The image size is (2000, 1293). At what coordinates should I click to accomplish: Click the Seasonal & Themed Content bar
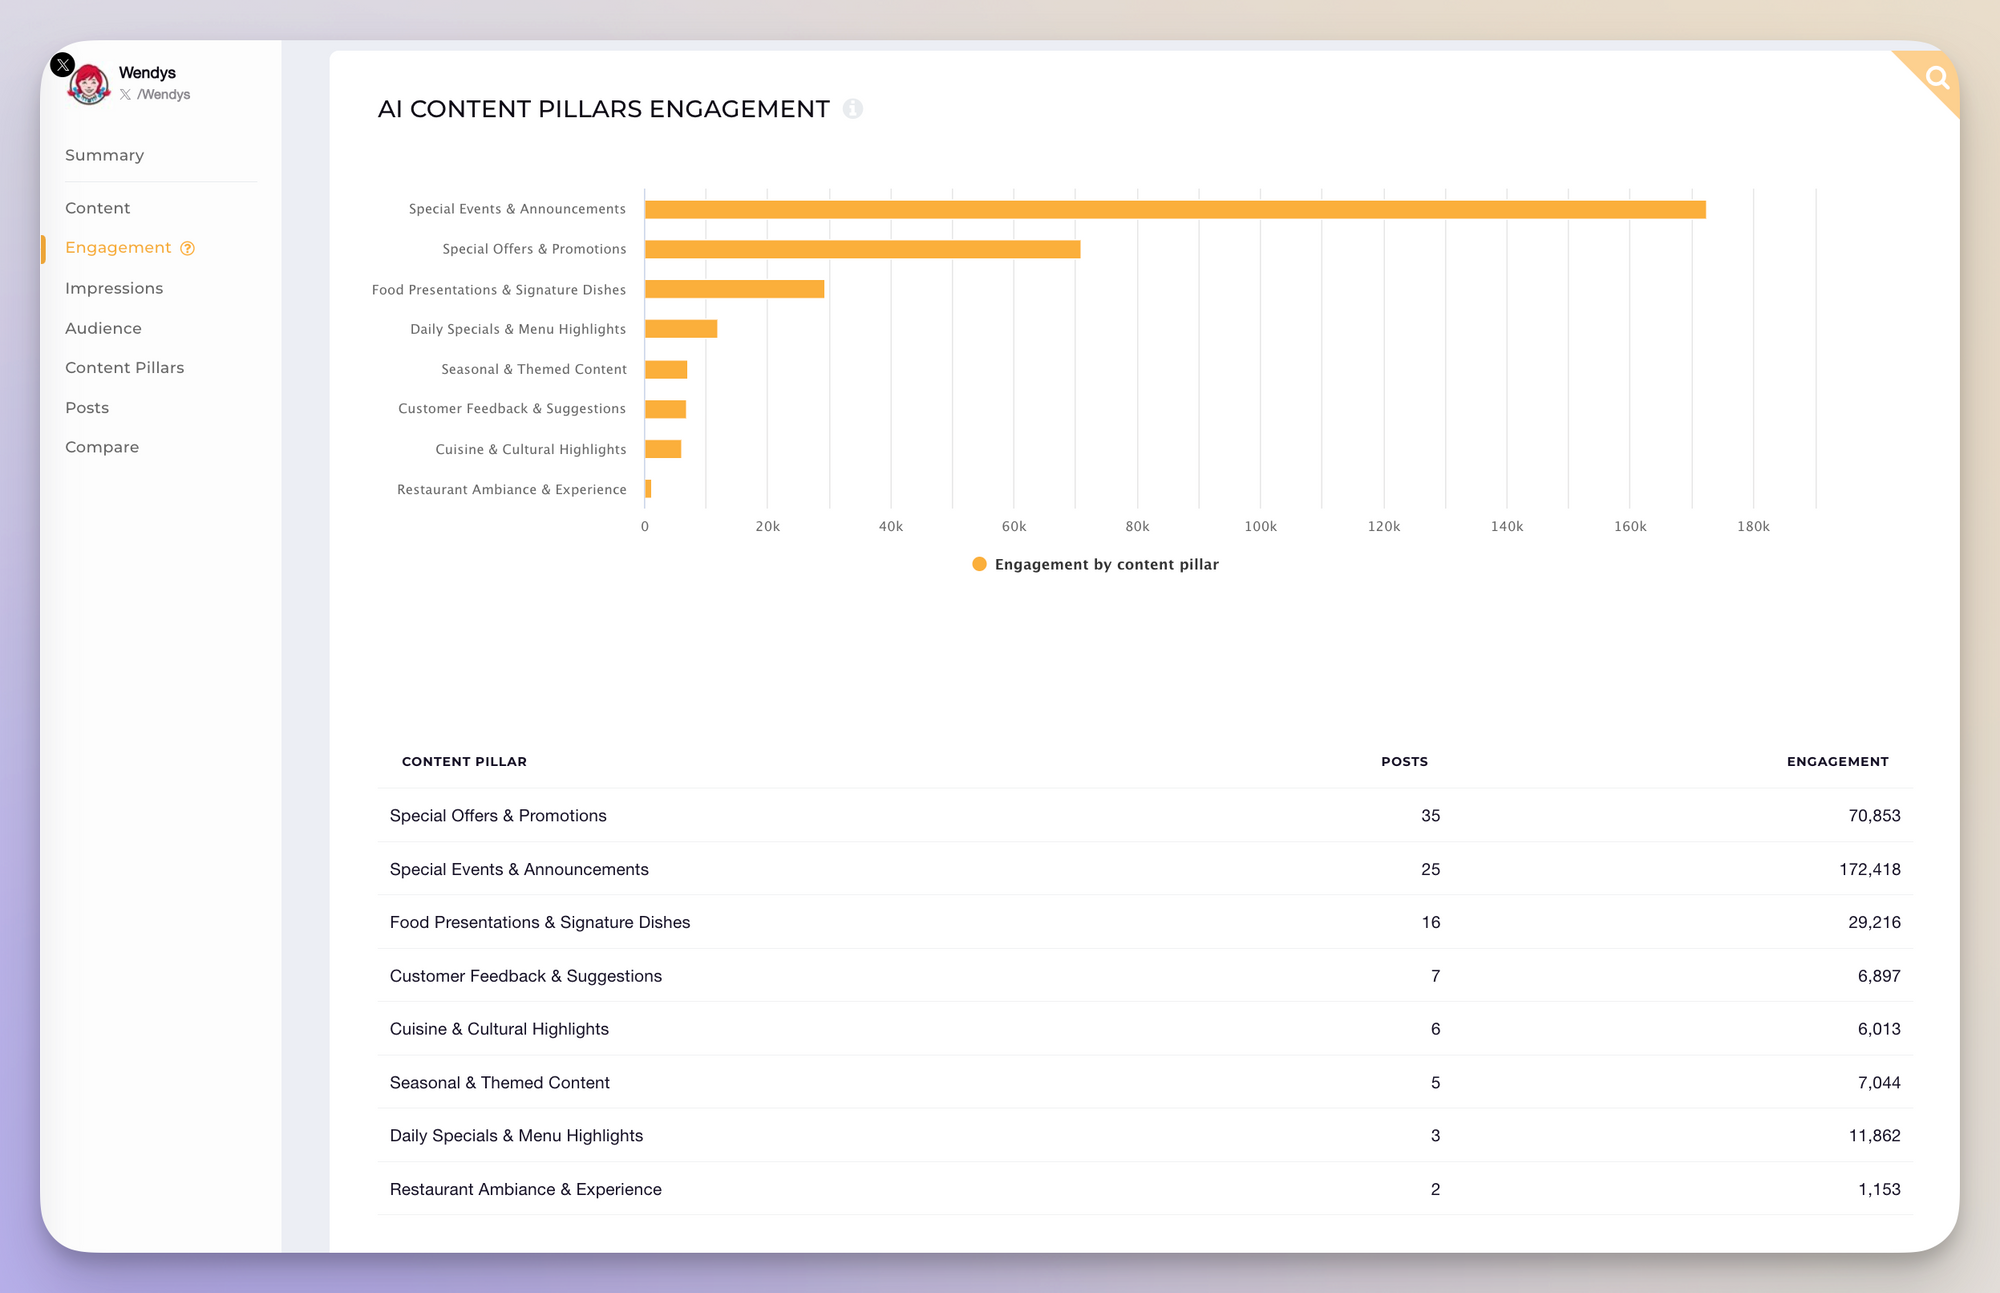tap(666, 369)
